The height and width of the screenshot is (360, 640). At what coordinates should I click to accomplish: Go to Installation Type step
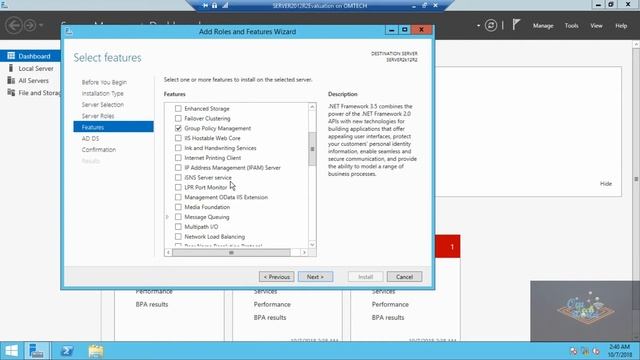coord(102,93)
